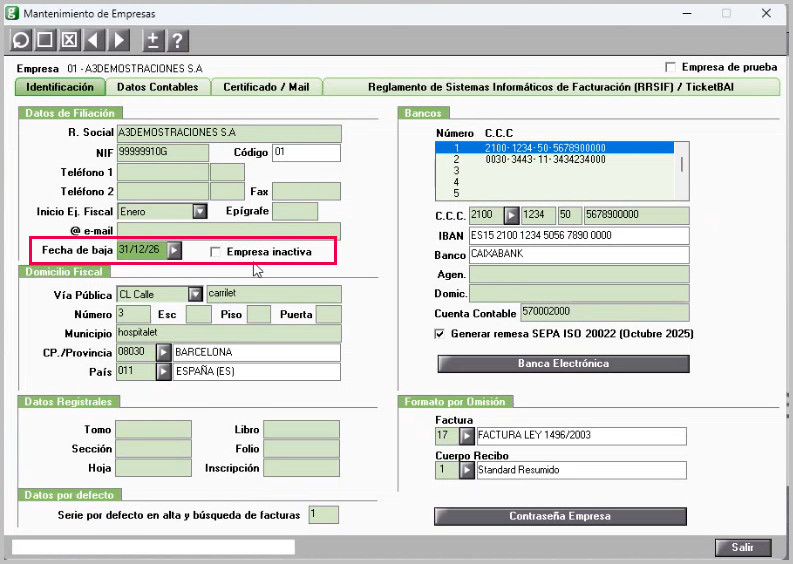793x564 pixels.
Task: Click the crossed-box delete toolbar icon
Action: [69, 40]
